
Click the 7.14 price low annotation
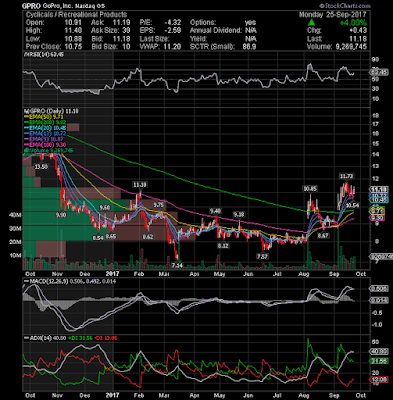[x=178, y=265]
